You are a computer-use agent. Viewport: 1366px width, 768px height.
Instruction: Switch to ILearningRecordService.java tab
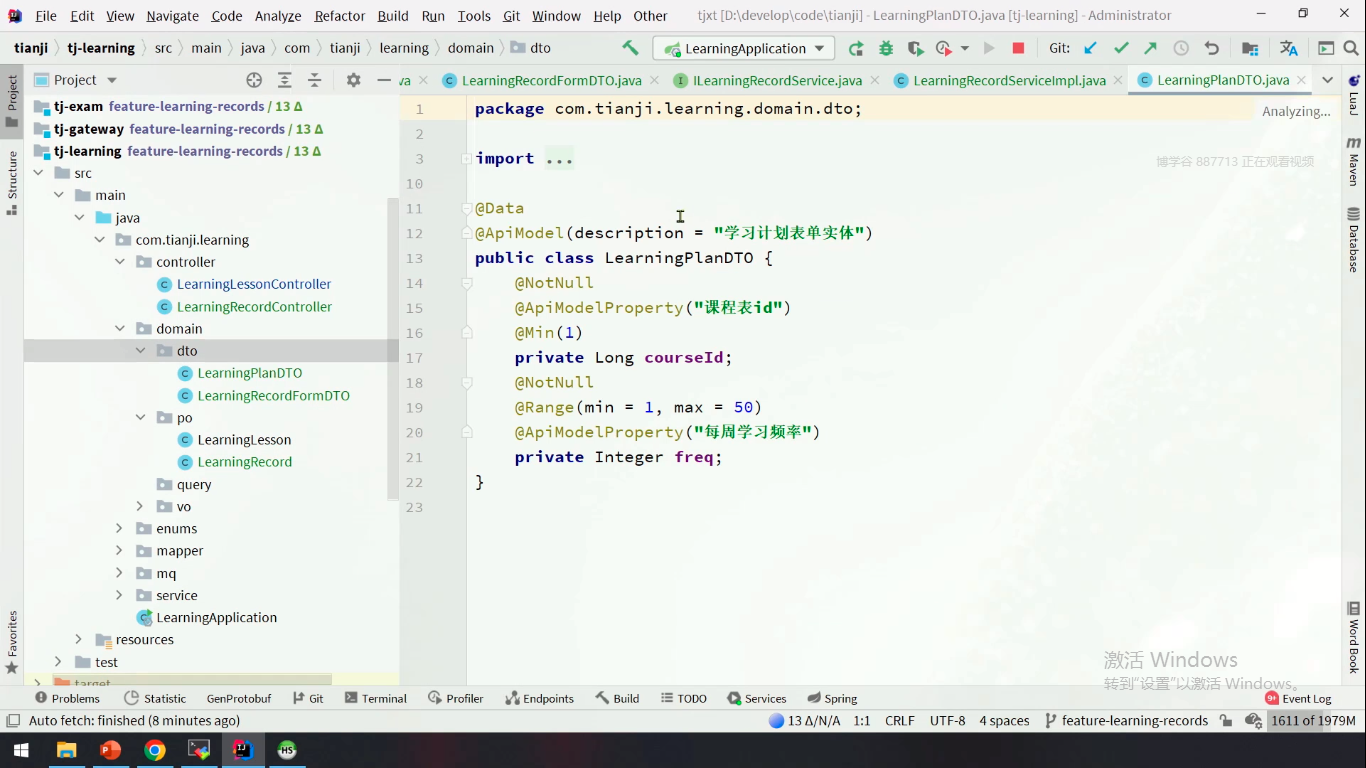[x=777, y=80]
